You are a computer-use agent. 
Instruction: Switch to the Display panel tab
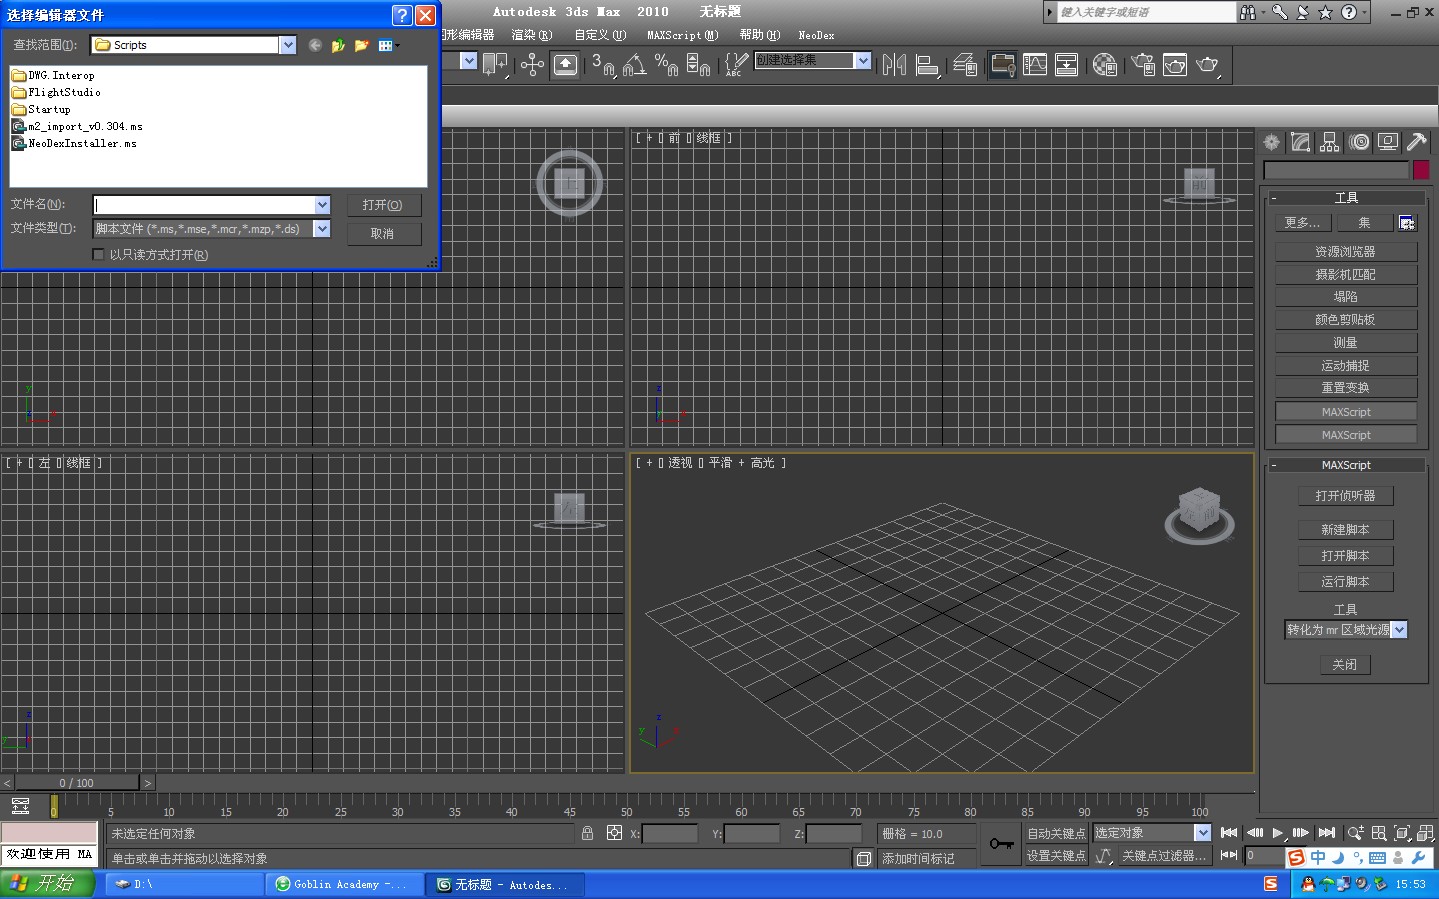(1388, 142)
